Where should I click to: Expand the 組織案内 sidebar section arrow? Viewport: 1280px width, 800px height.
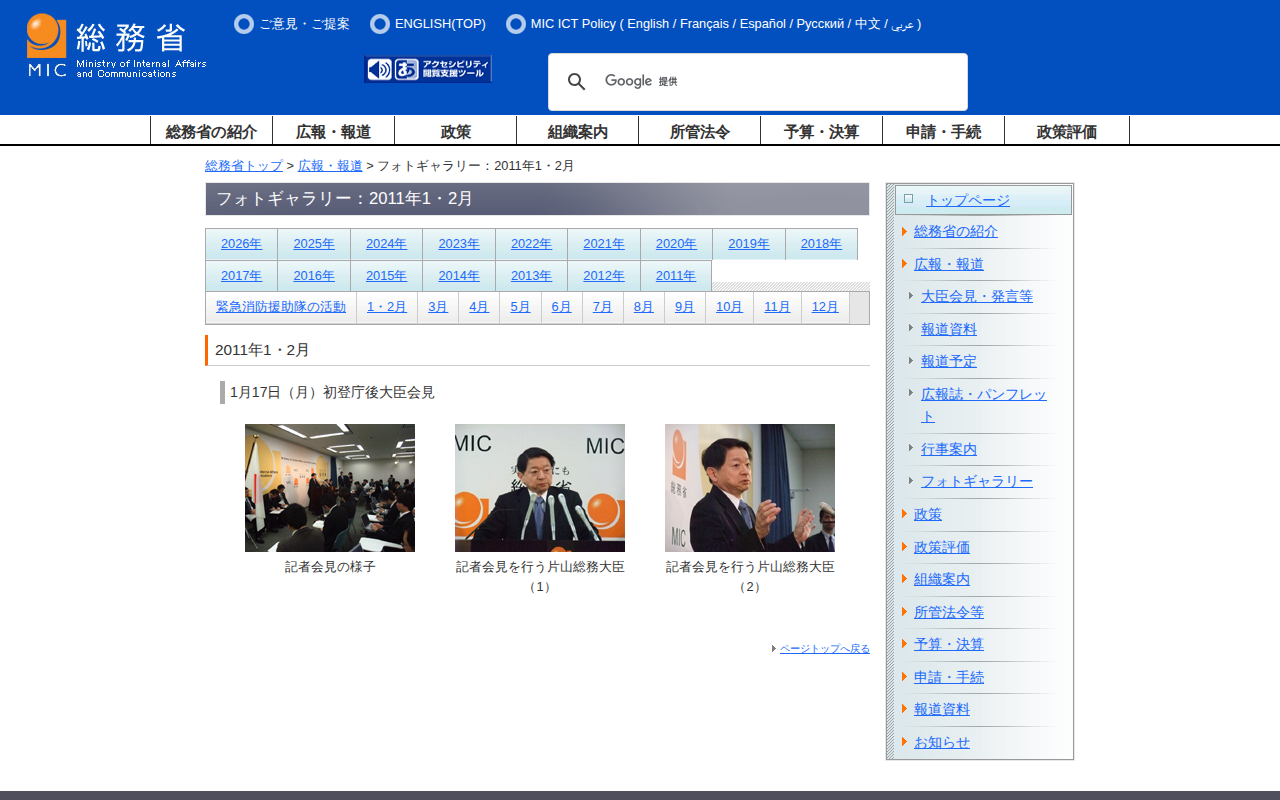coord(904,579)
